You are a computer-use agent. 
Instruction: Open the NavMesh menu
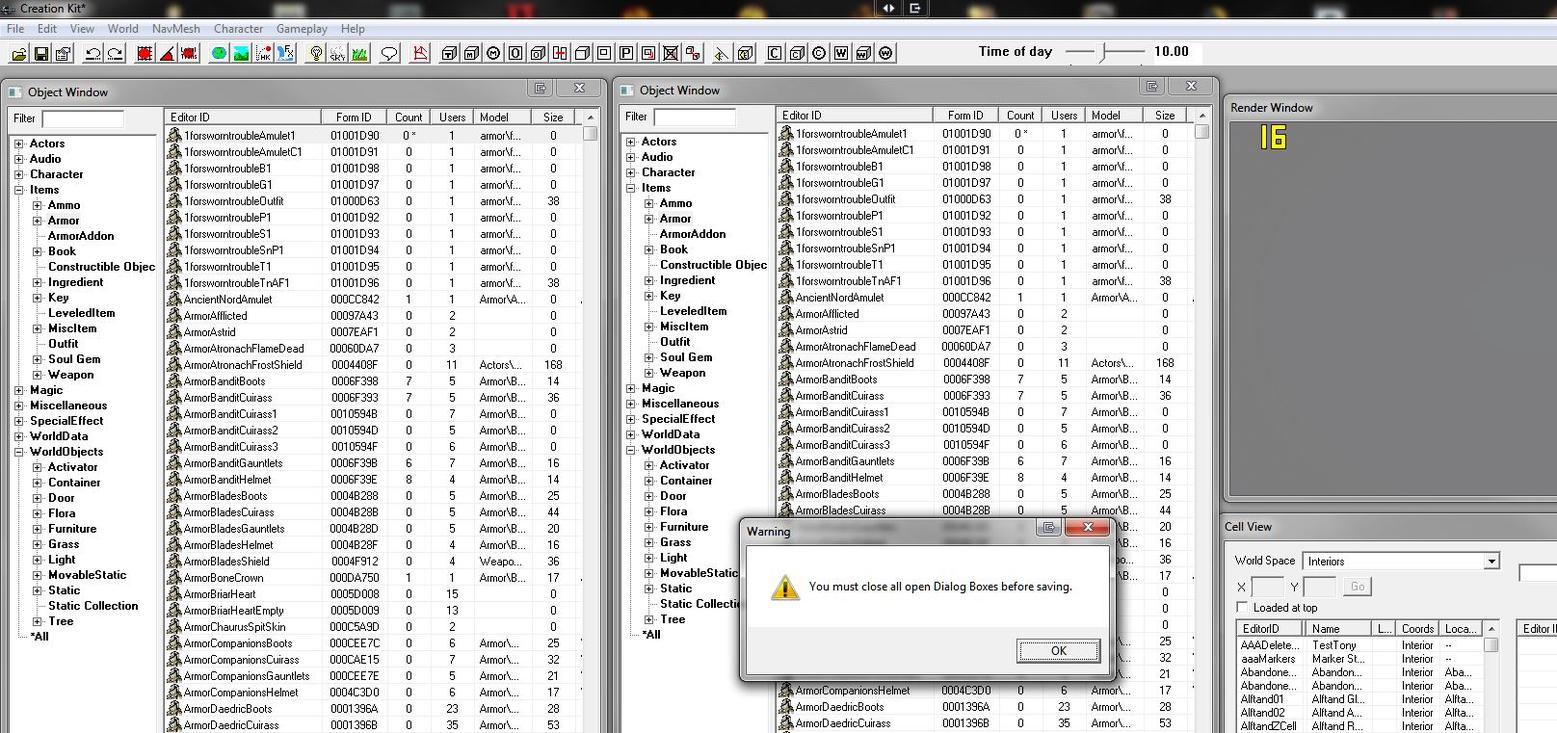[176, 29]
